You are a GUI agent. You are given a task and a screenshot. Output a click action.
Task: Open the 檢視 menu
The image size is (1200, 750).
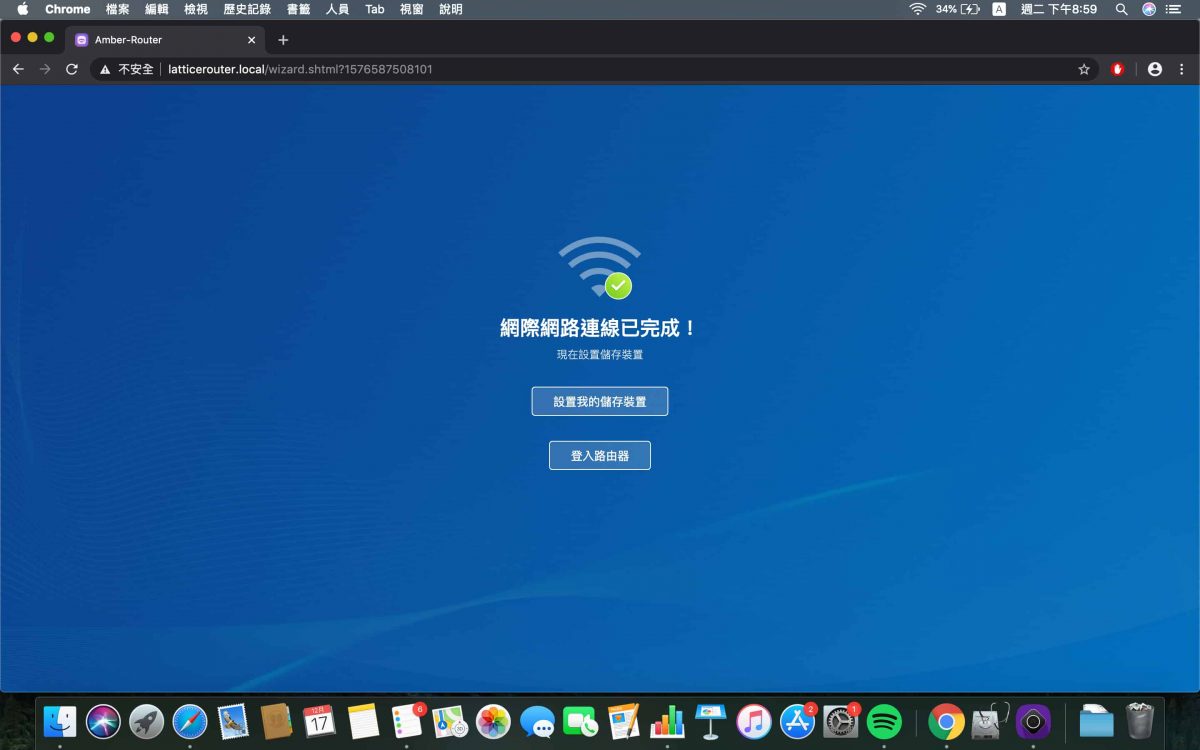(x=196, y=9)
